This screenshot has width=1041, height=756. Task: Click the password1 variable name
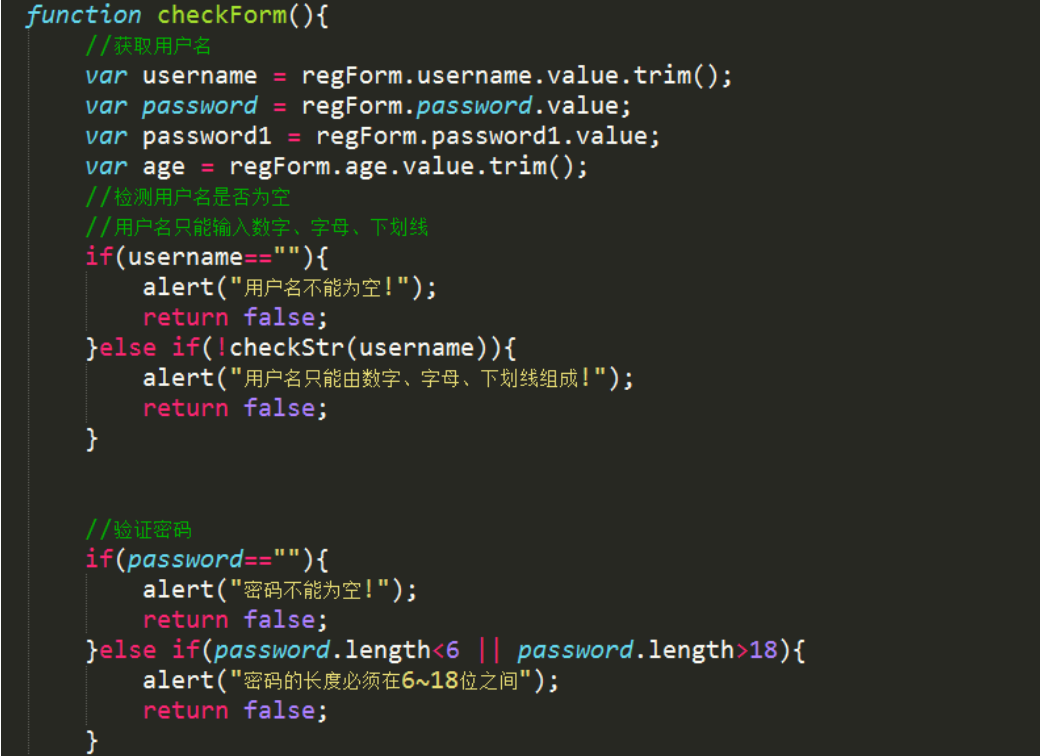[206, 136]
